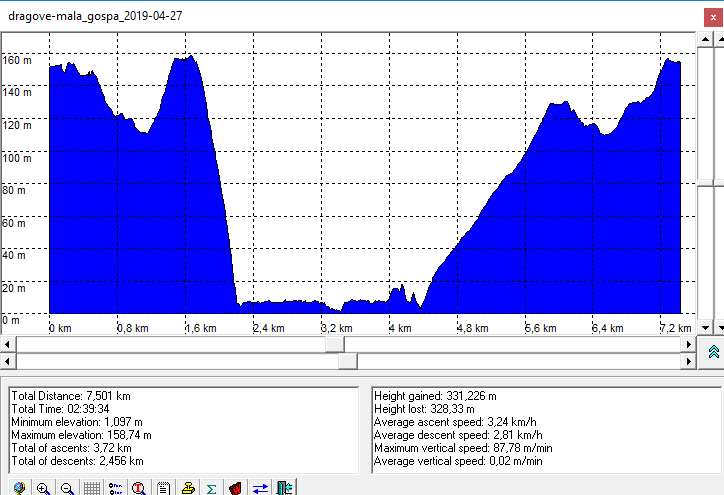
Task: Click the magnifier icon with red T
Action: (x=139, y=488)
